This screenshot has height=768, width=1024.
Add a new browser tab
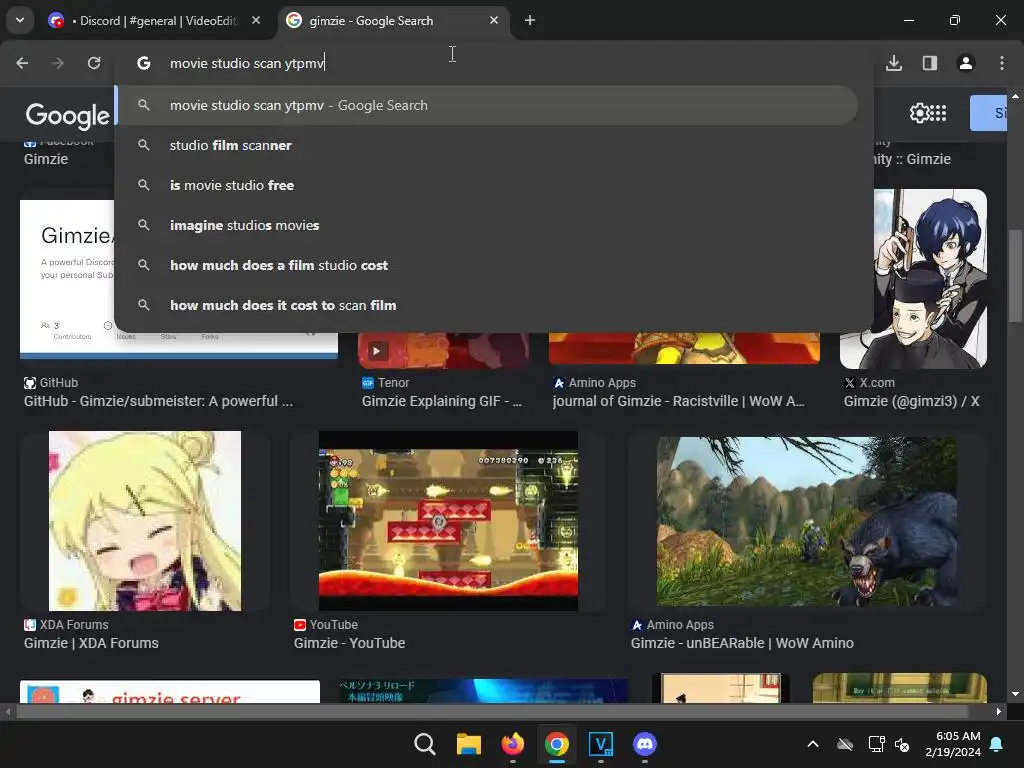[530, 20]
